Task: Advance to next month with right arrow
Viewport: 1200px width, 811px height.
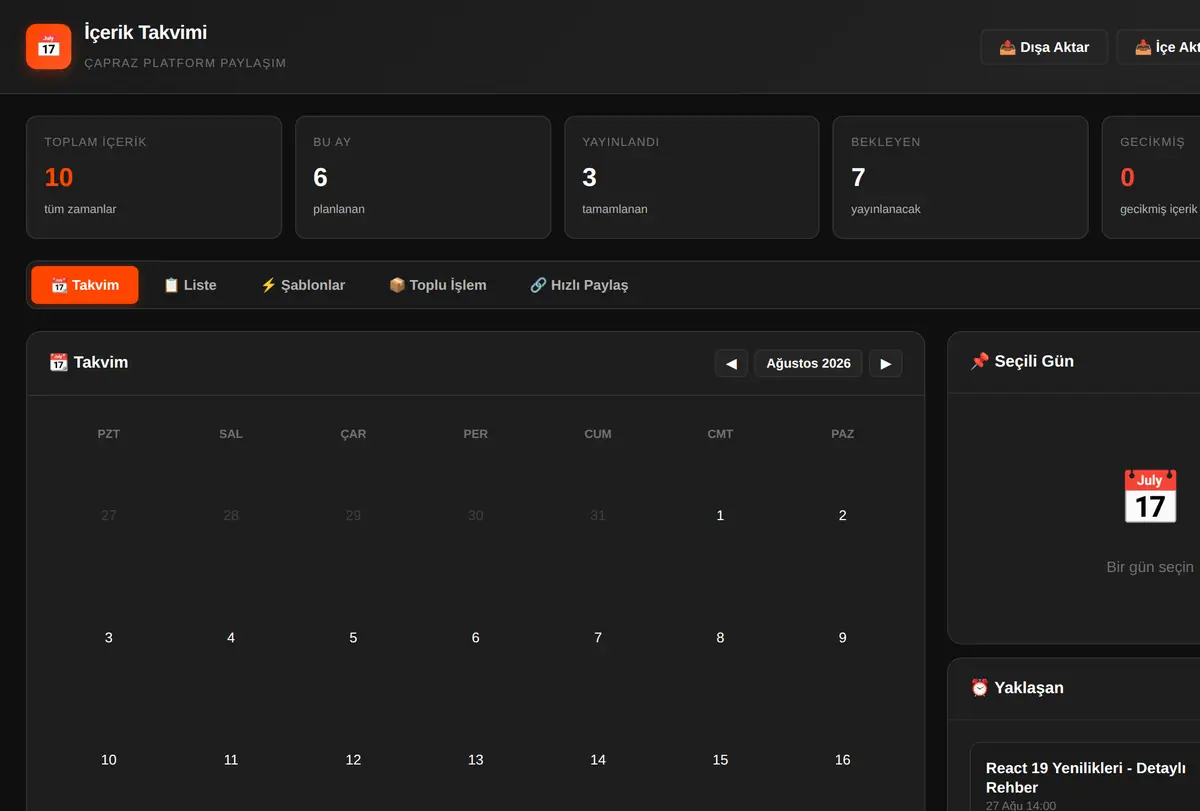Action: (885, 363)
